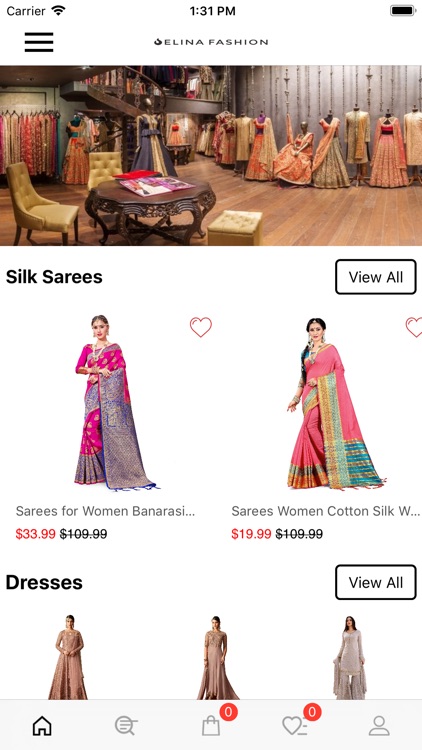Tap the boutique store banner image
This screenshot has width=422, height=750.
point(211,155)
